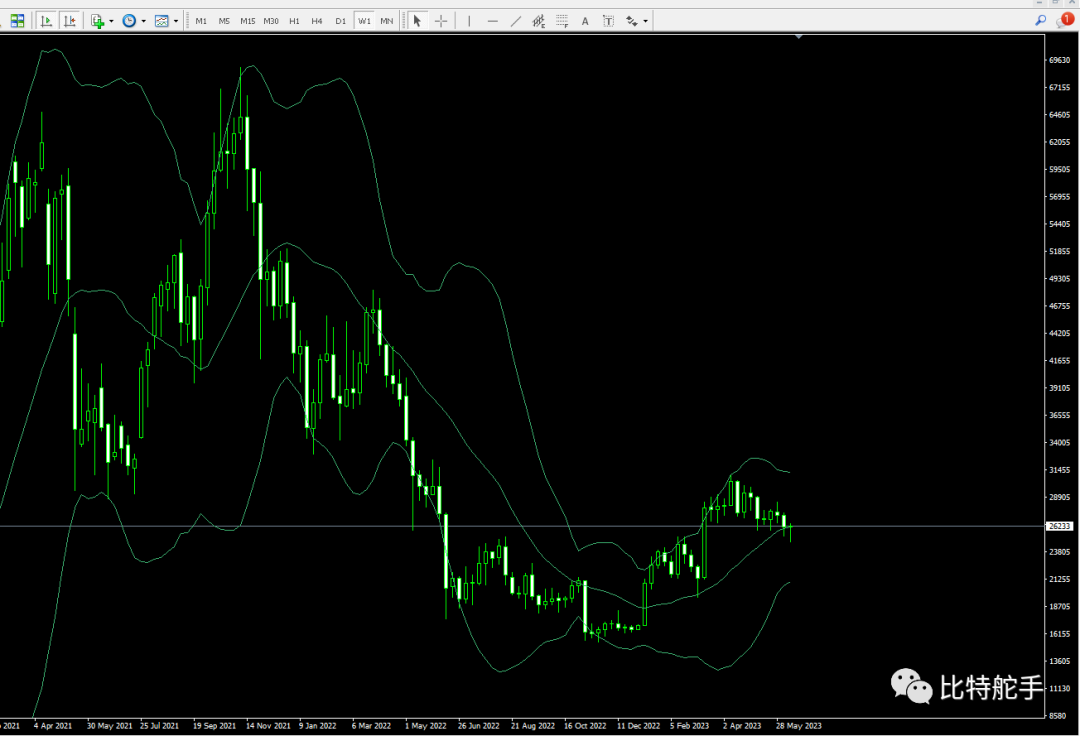
Task: Open the magnifier search icon
Action: (1040, 21)
